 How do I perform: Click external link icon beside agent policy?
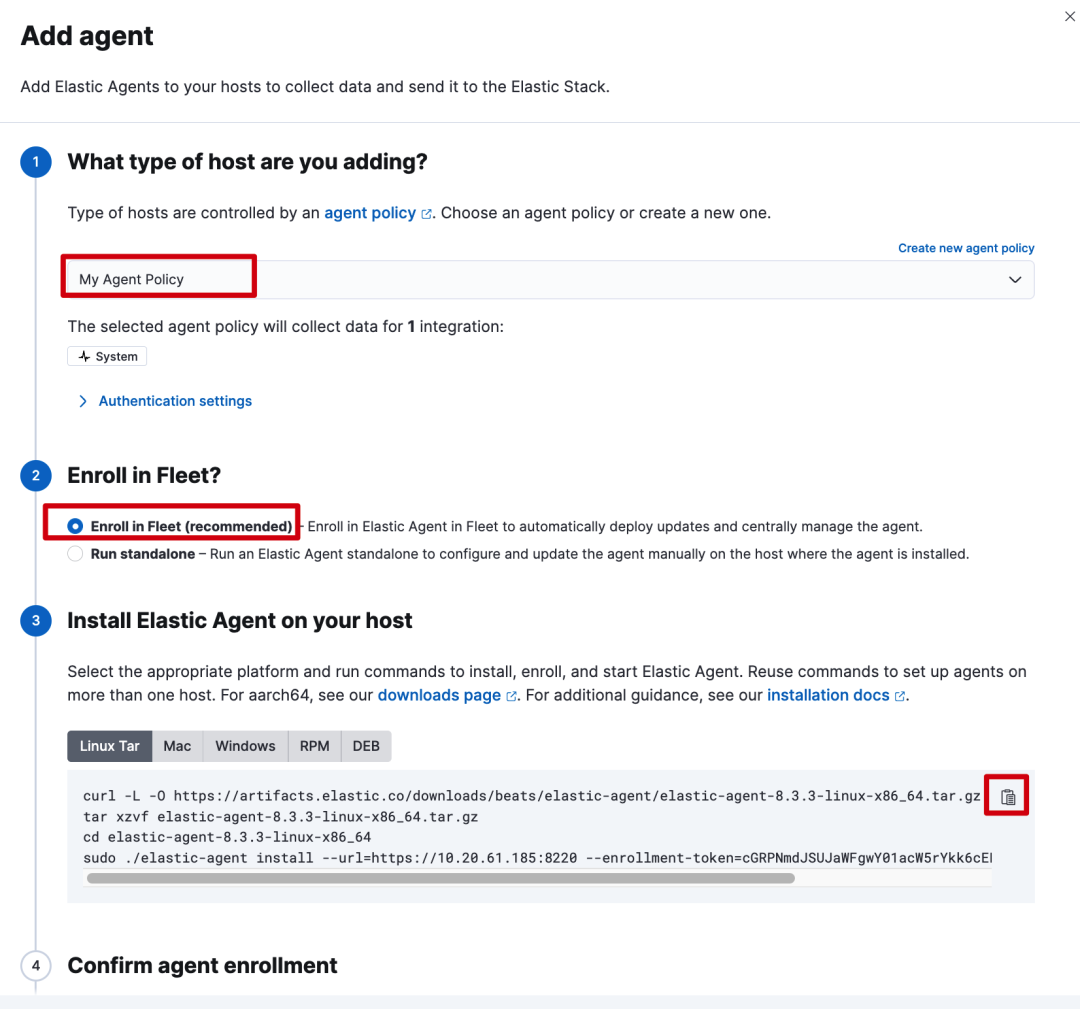[427, 214]
